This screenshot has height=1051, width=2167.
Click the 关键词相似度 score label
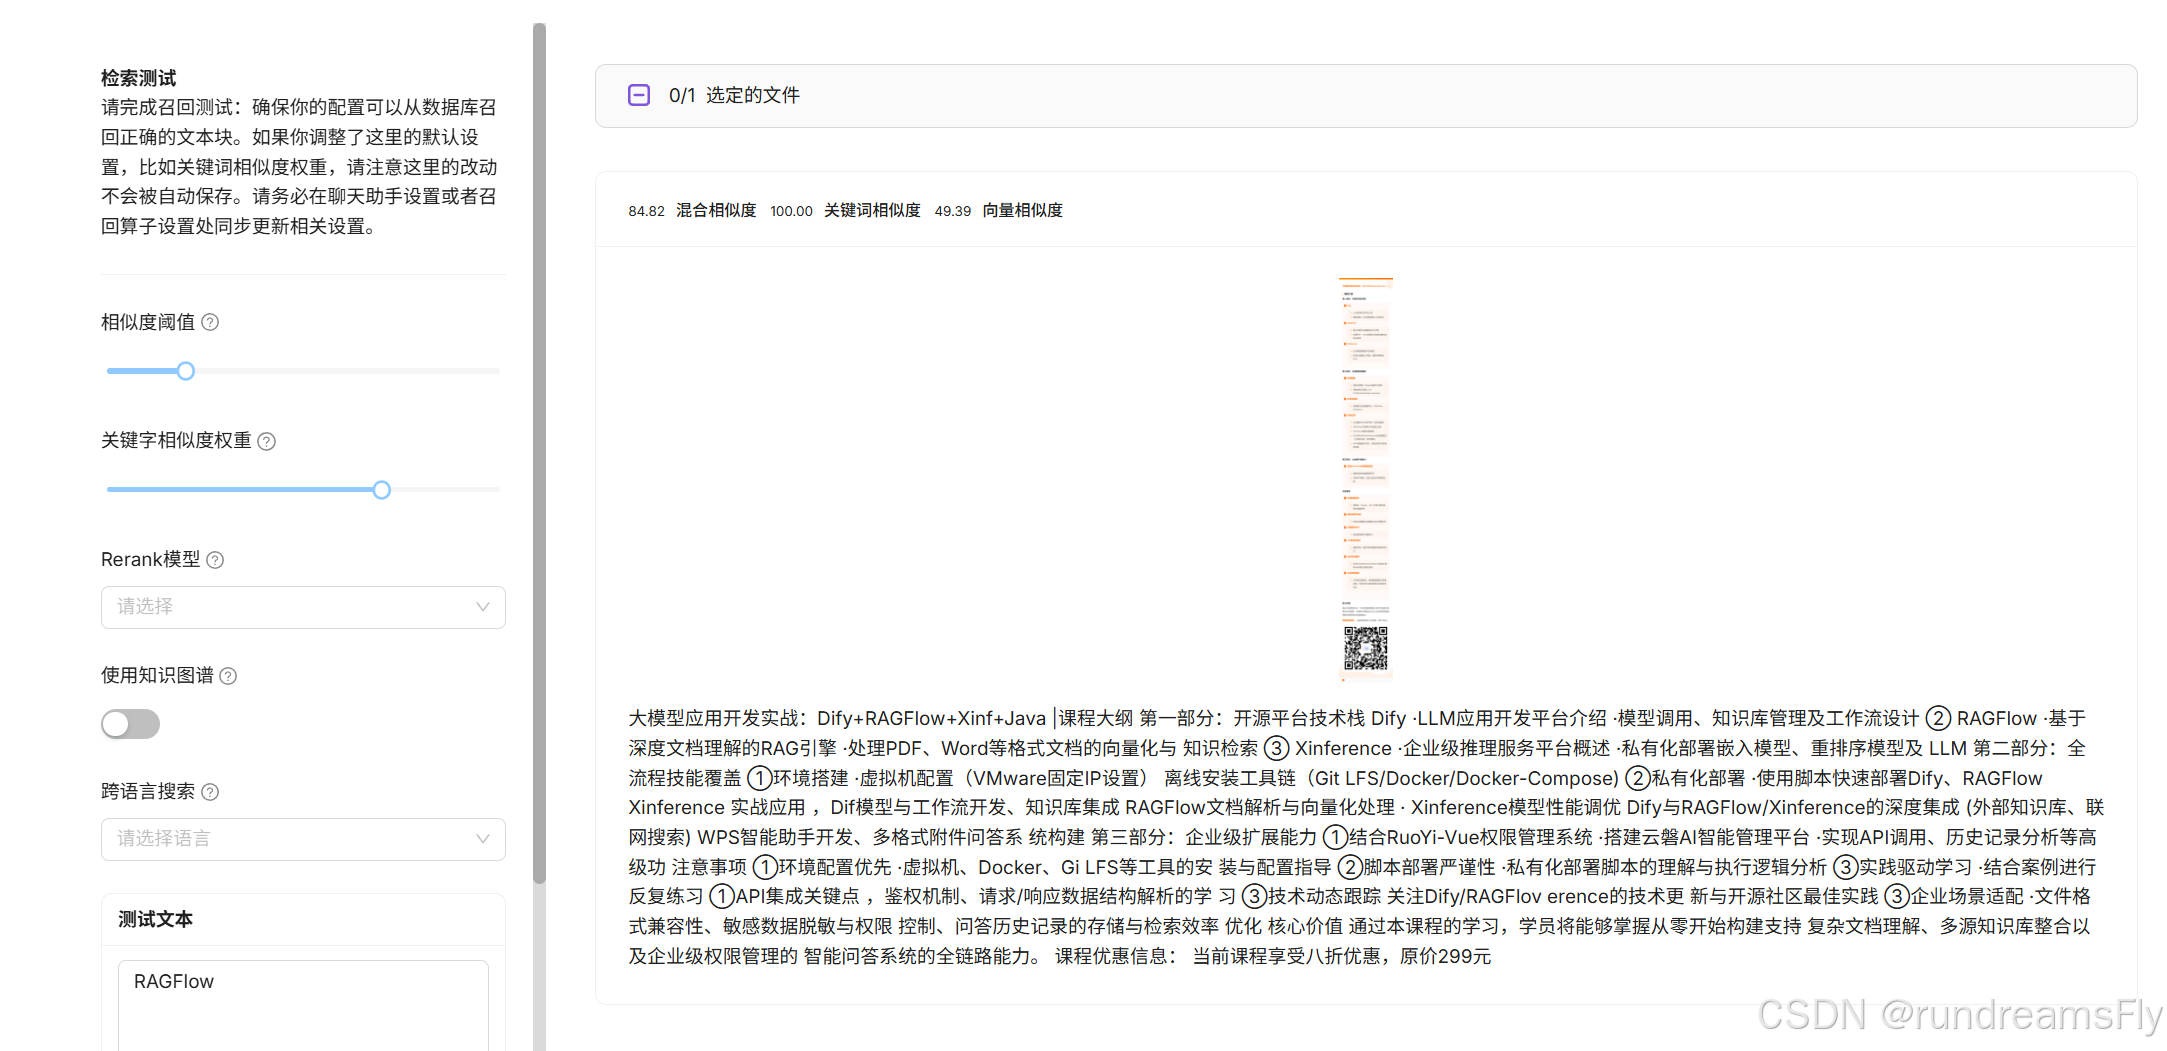coord(871,210)
